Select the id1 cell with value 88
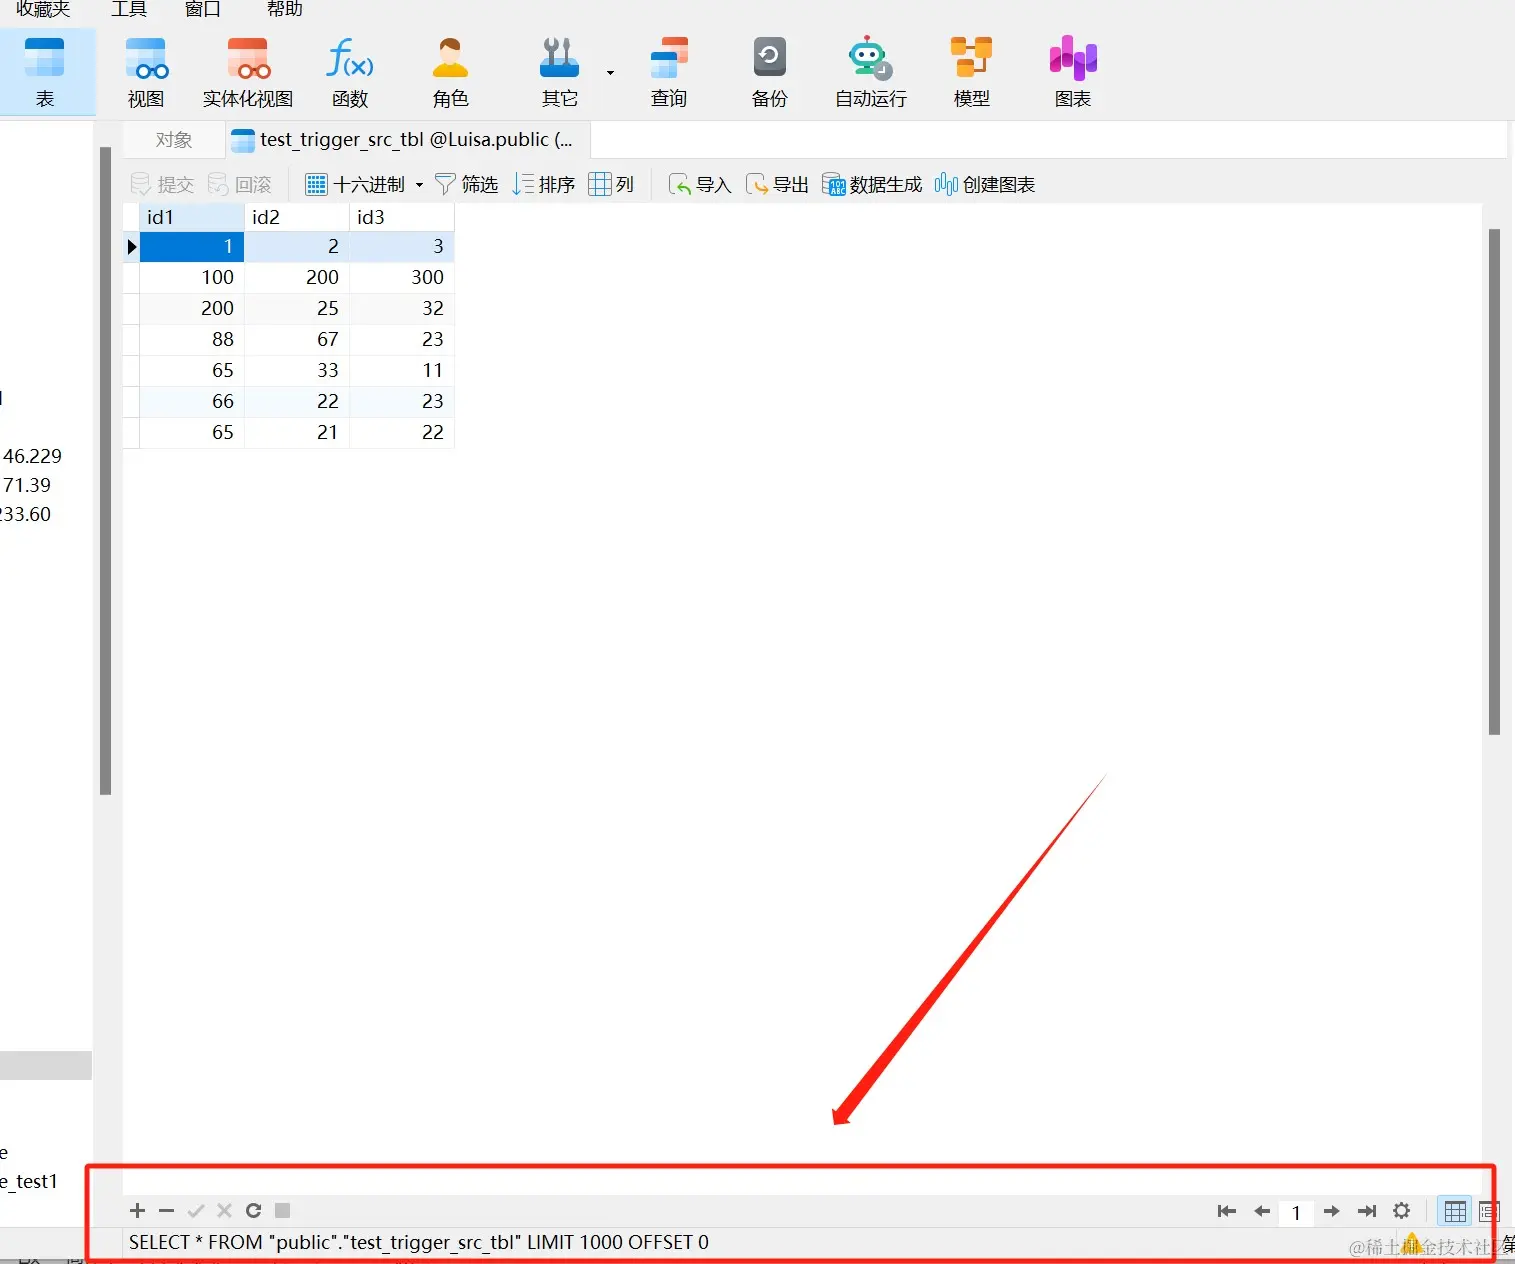Image resolution: width=1515 pixels, height=1264 pixels. (x=192, y=339)
